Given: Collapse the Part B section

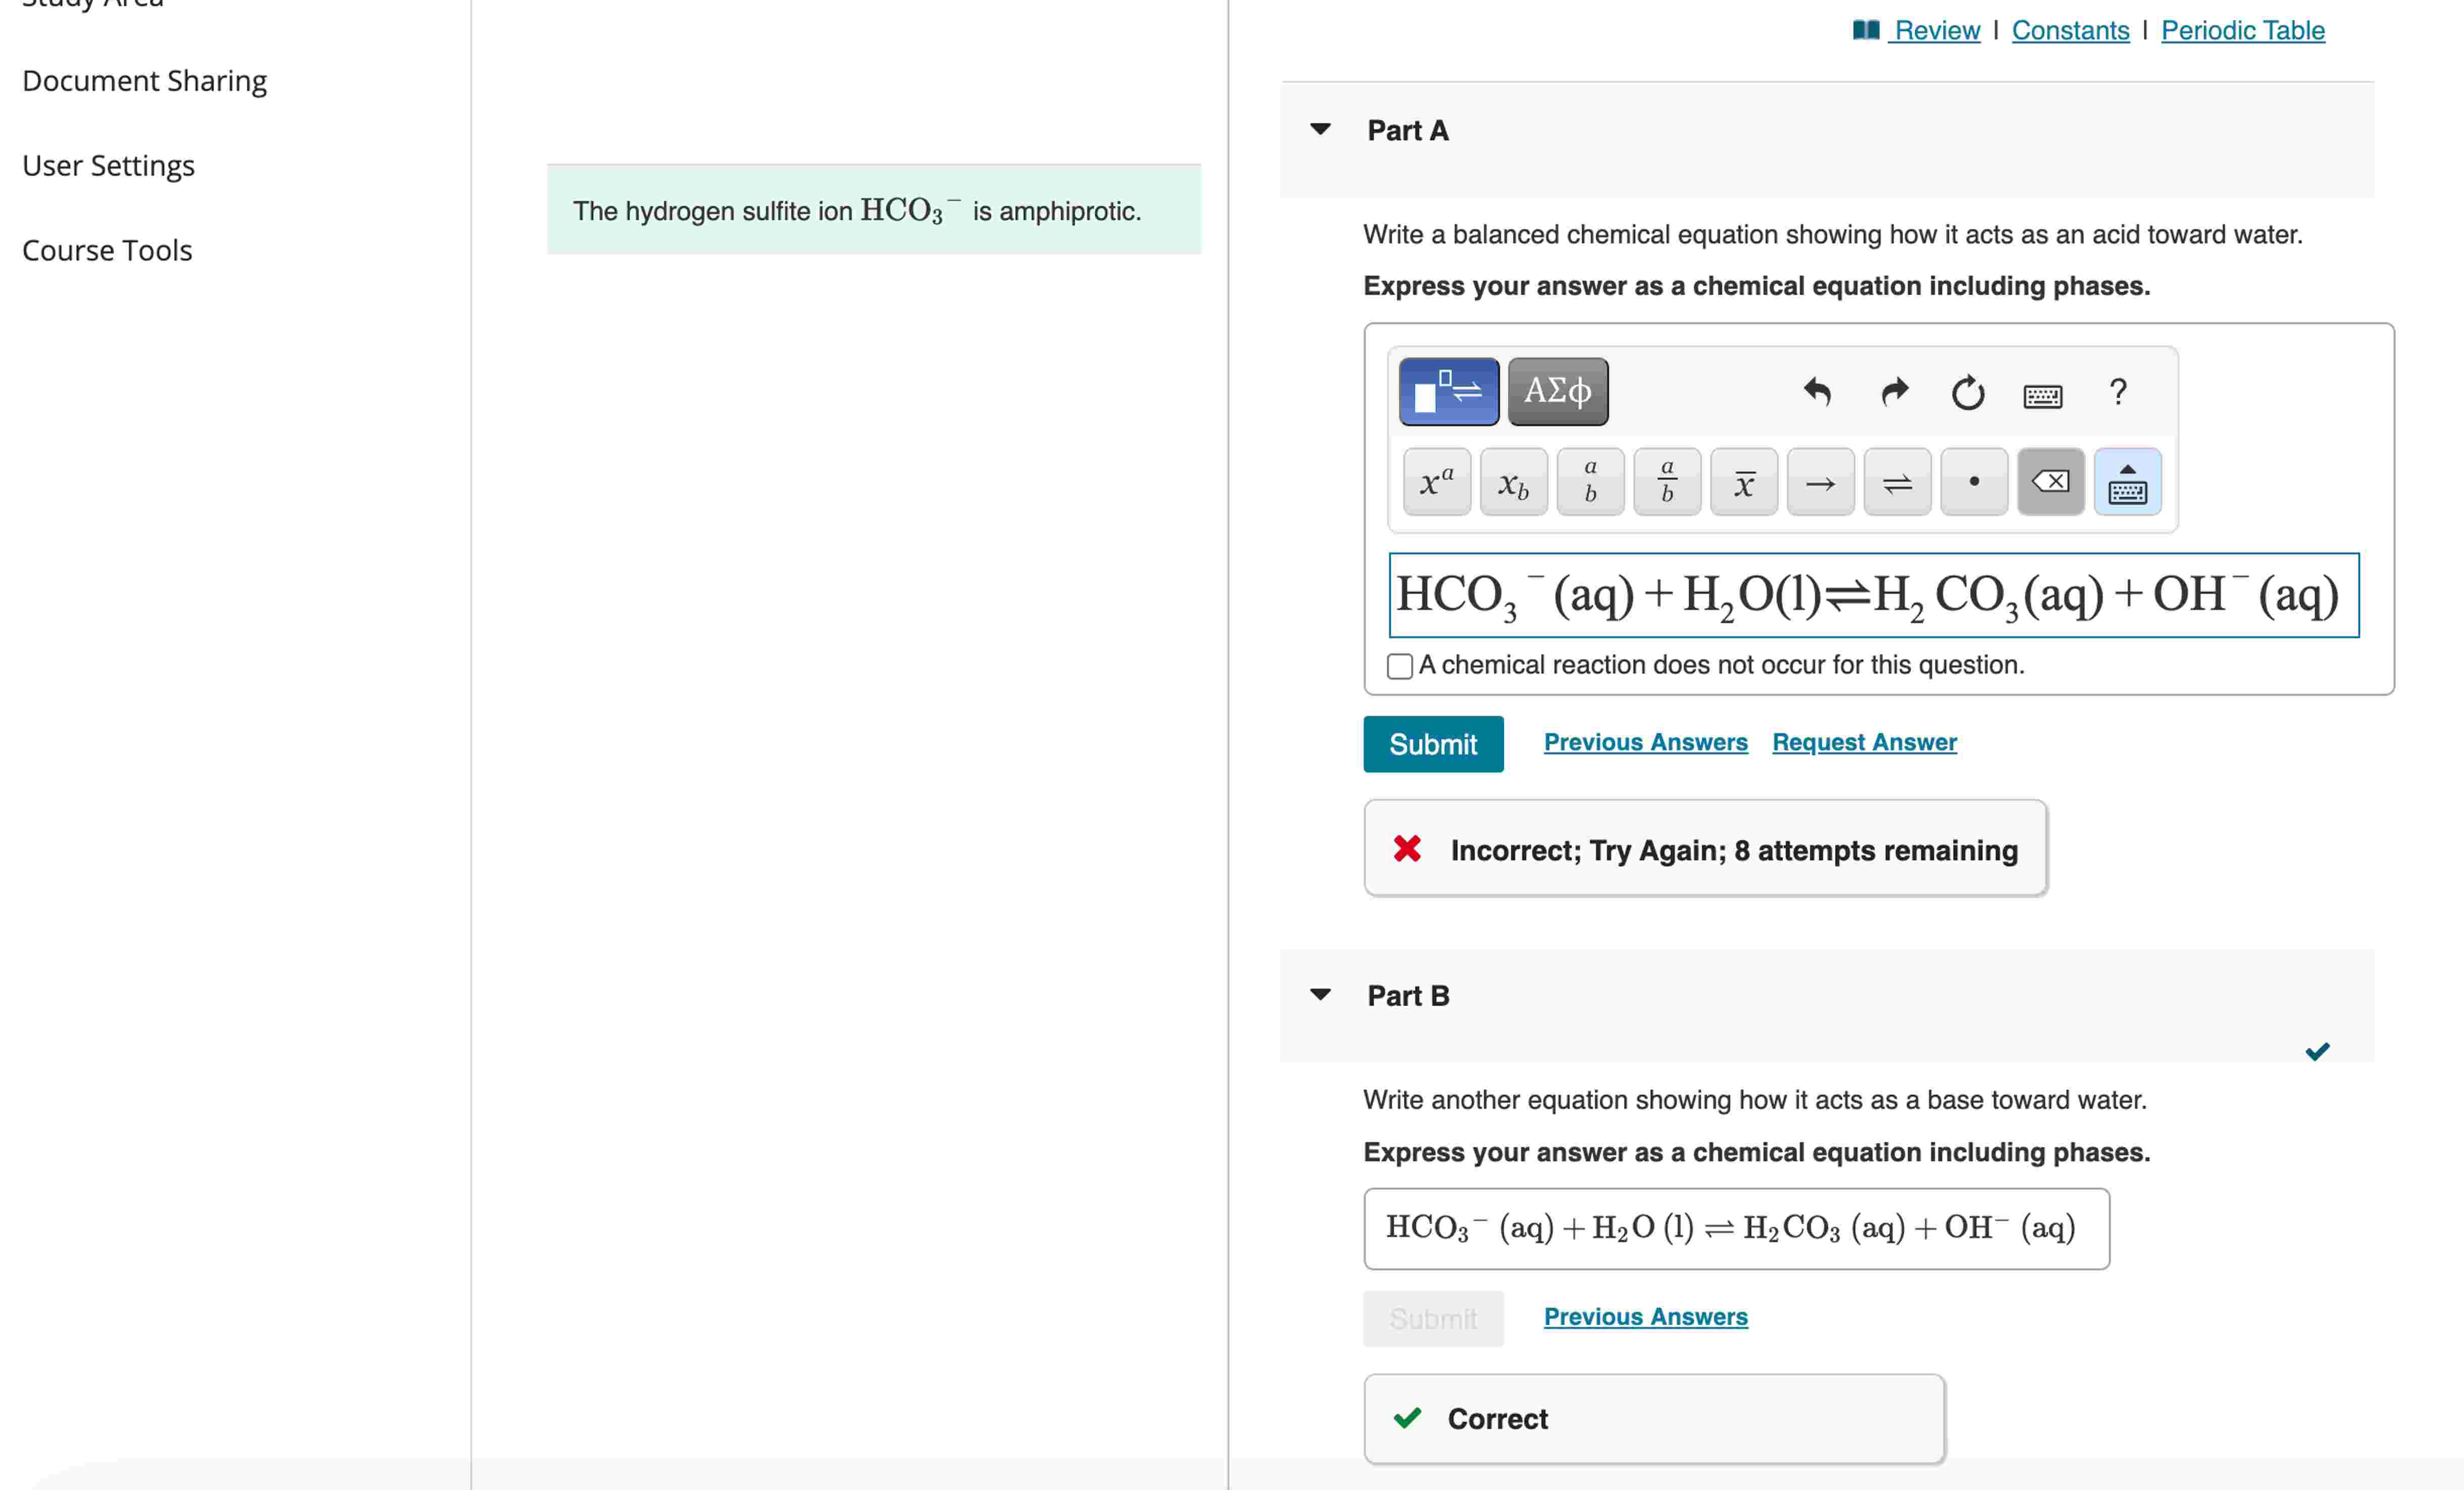Looking at the screenshot, I should (1320, 995).
